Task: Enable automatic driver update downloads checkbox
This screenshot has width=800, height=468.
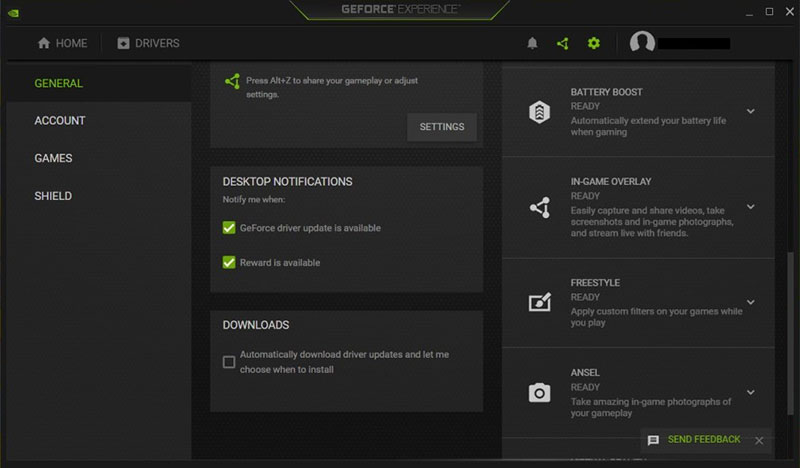Action: point(229,362)
